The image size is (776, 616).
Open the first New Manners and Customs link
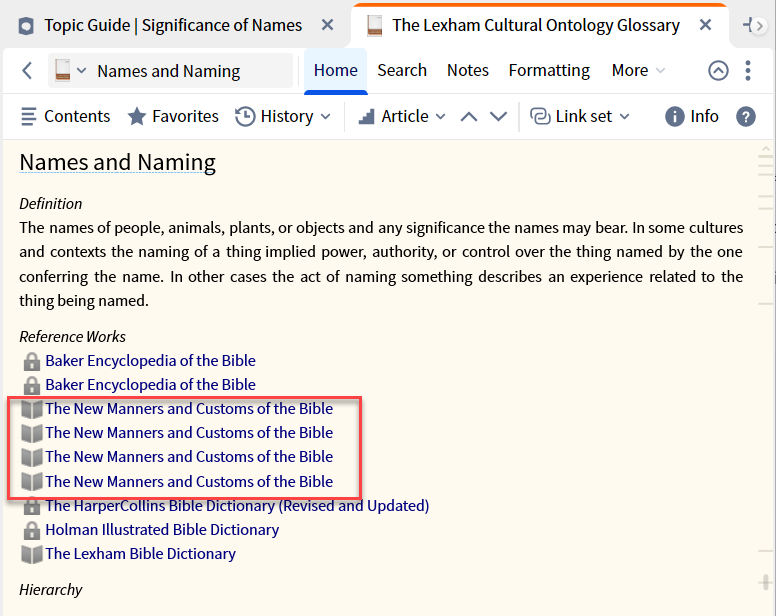point(189,409)
